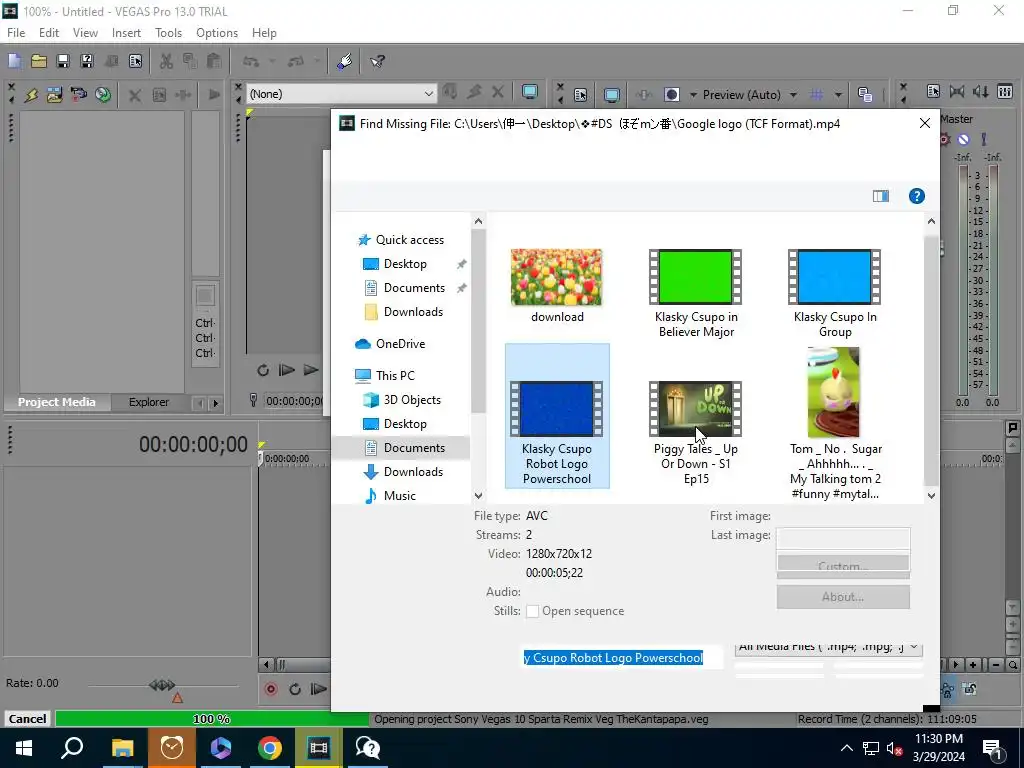Viewport: 1024px width, 768px height.
Task: Open the Preview (Auto) quality dropdown
Action: (x=793, y=95)
